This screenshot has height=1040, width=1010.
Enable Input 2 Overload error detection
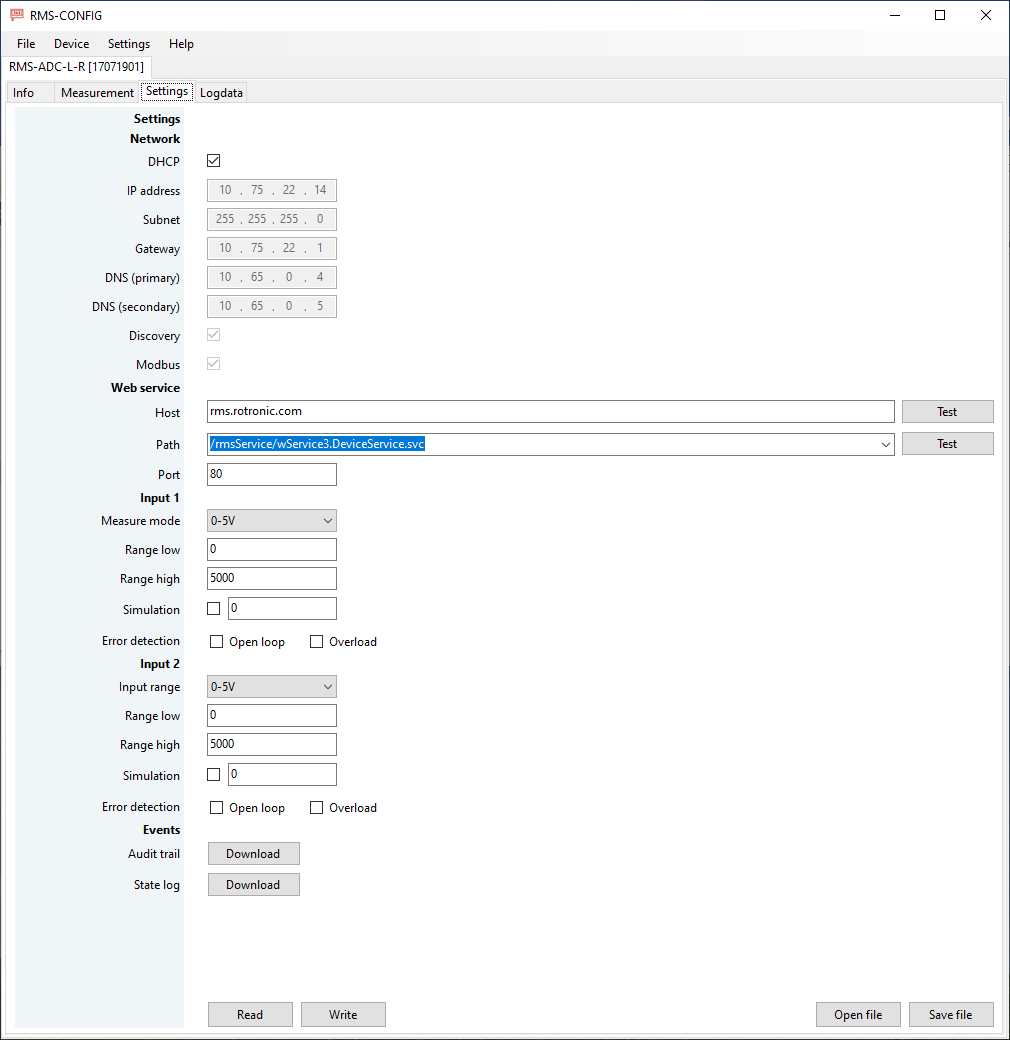pos(316,807)
